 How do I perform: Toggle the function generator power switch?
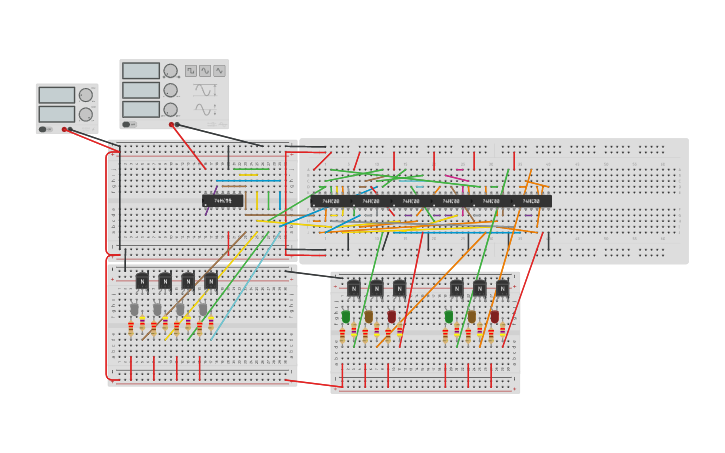point(128,125)
